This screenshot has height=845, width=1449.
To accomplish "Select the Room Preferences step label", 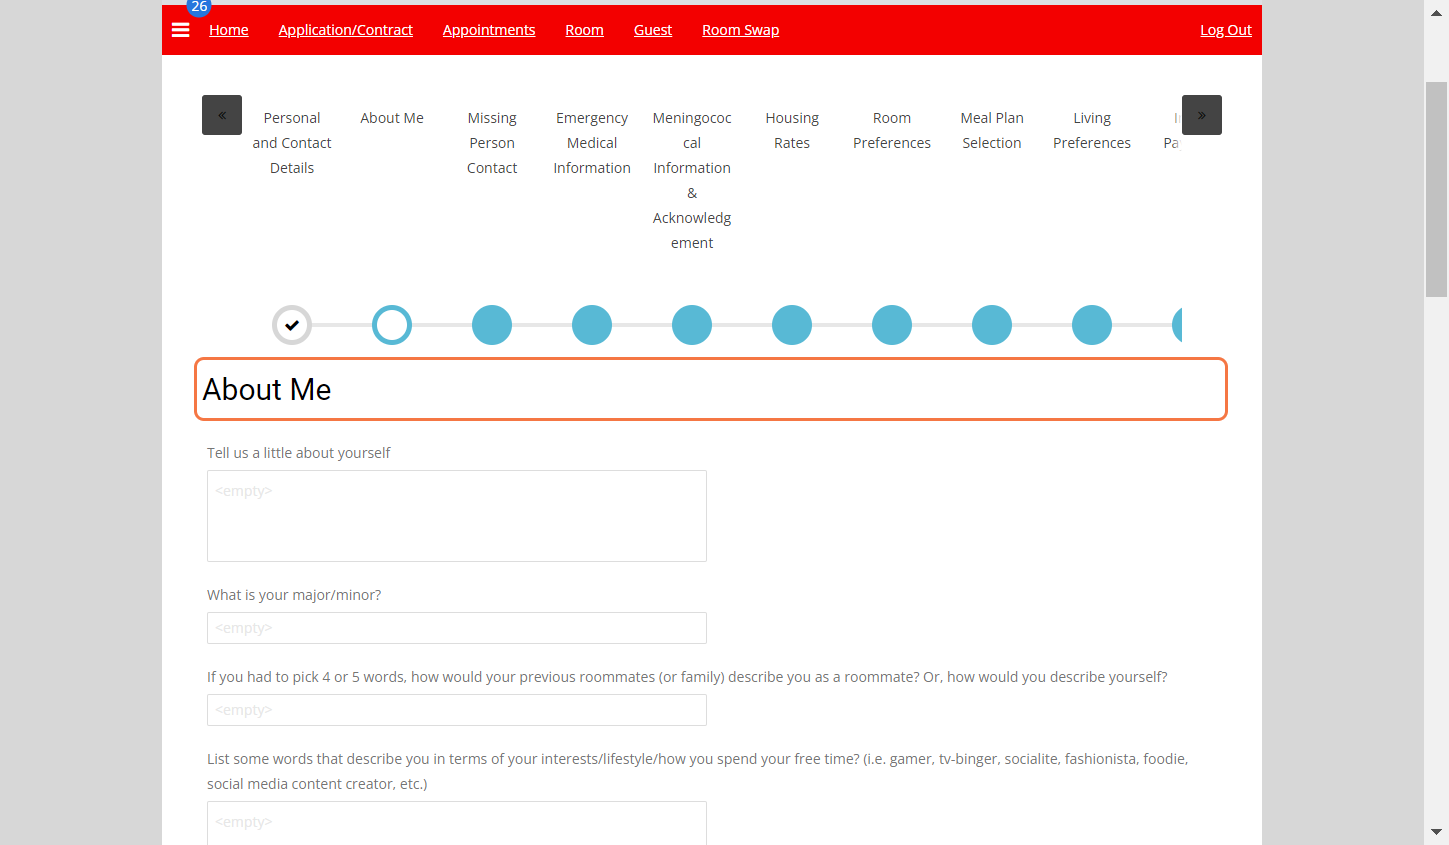I will point(892,130).
